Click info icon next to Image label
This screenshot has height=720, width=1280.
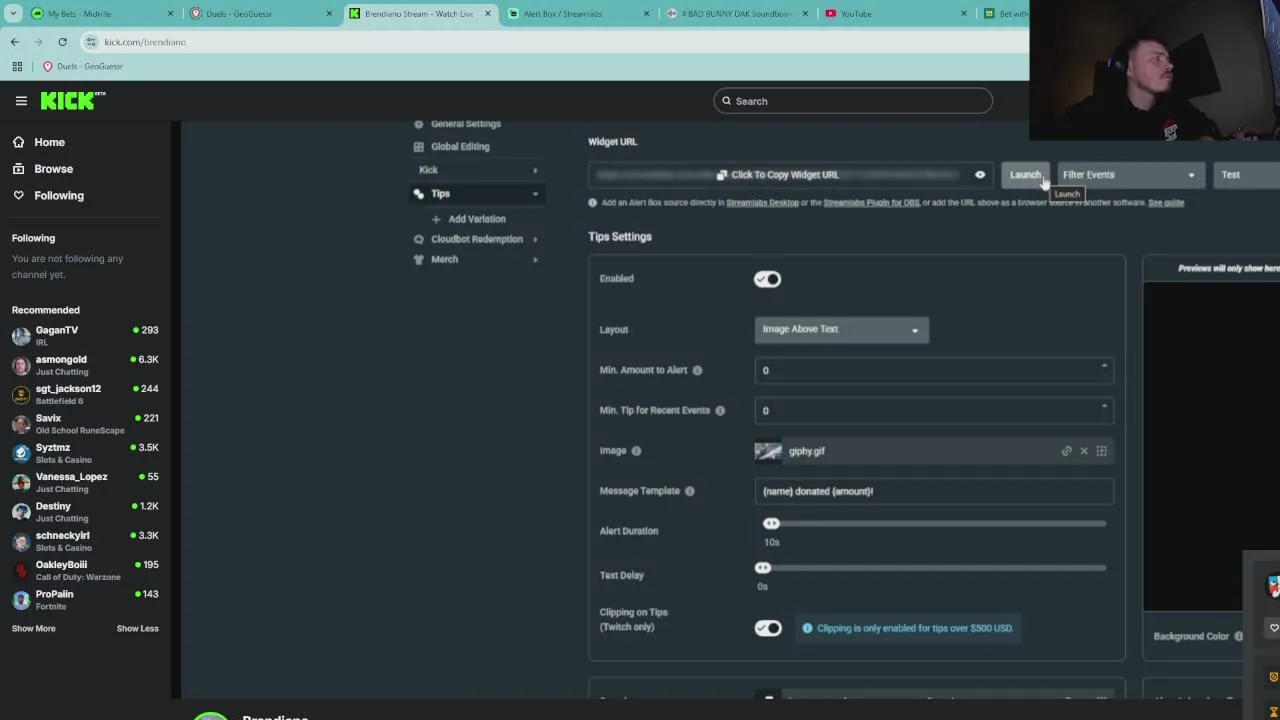636,451
